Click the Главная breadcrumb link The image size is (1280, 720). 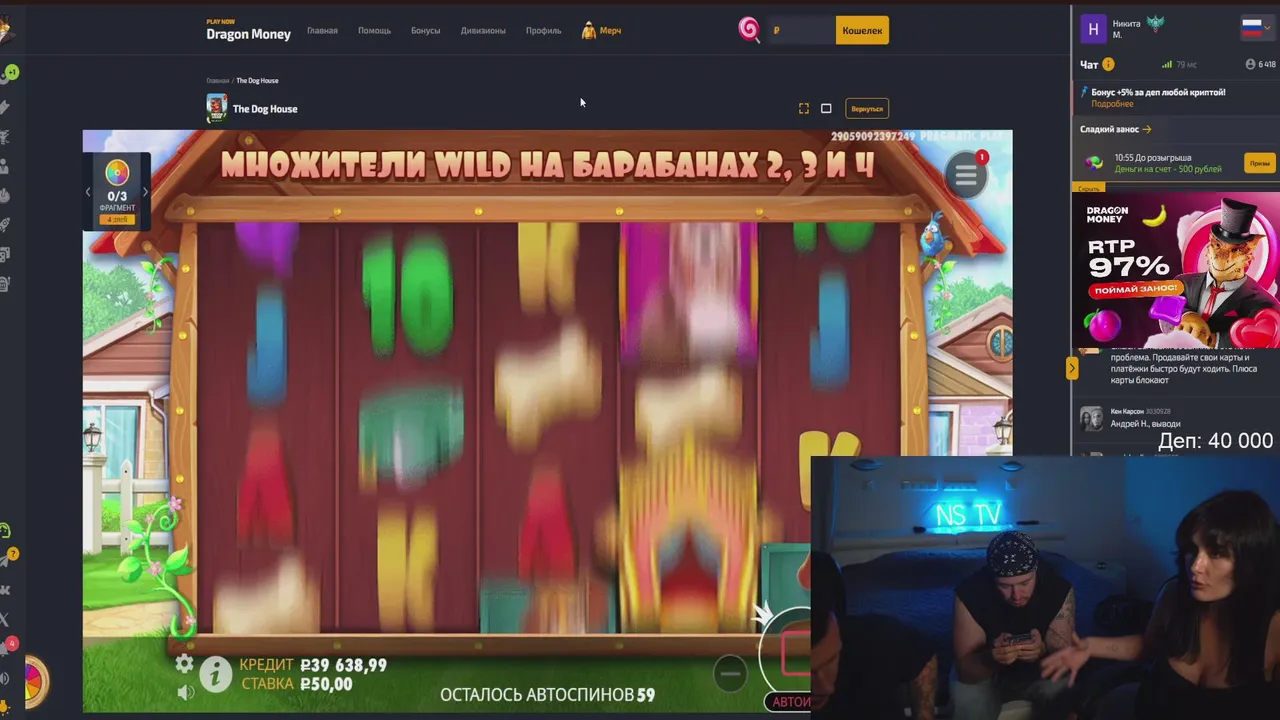[x=217, y=80]
